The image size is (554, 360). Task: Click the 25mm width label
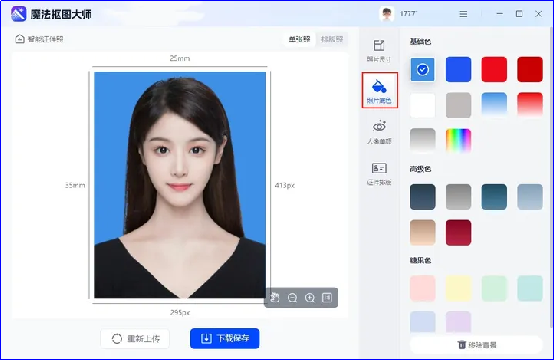pyautogui.click(x=180, y=58)
